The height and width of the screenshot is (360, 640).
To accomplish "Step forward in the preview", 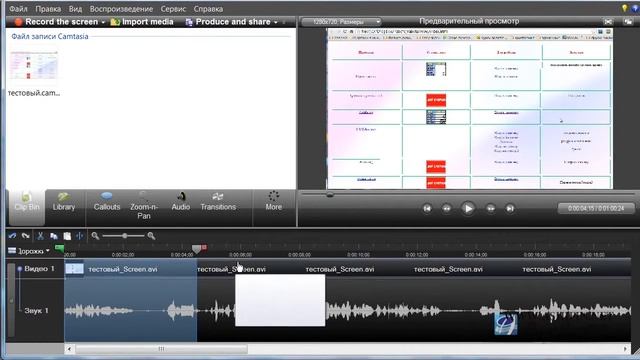I will tap(491, 209).
